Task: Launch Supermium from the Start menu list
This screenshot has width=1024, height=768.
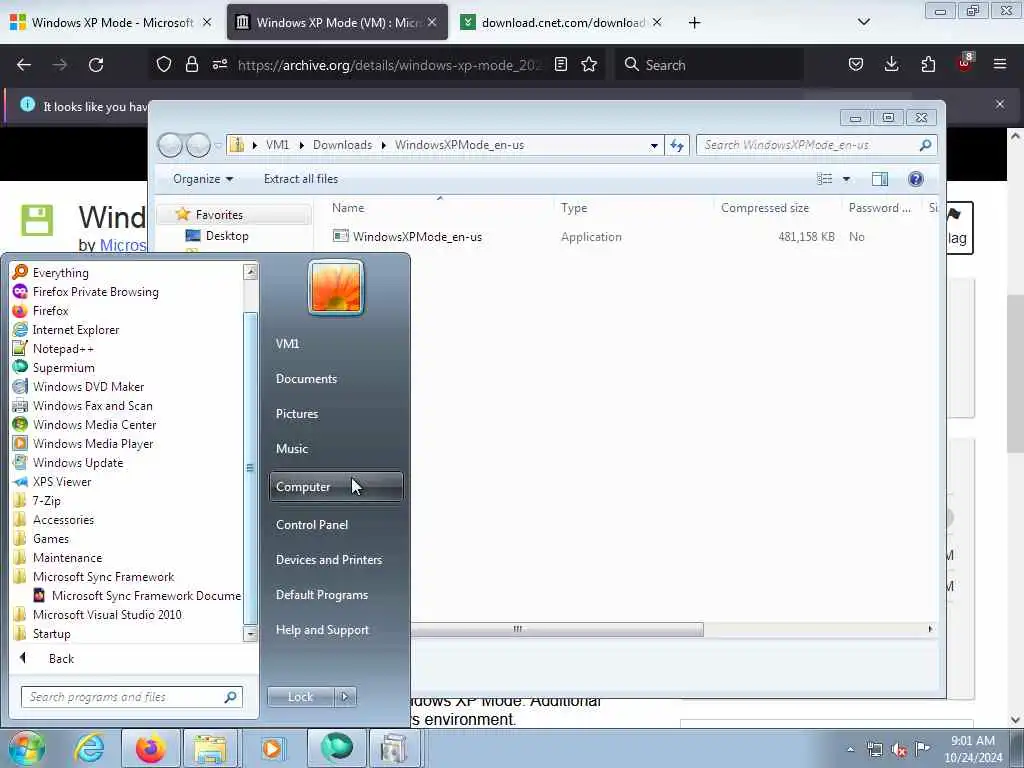Action: 63,368
